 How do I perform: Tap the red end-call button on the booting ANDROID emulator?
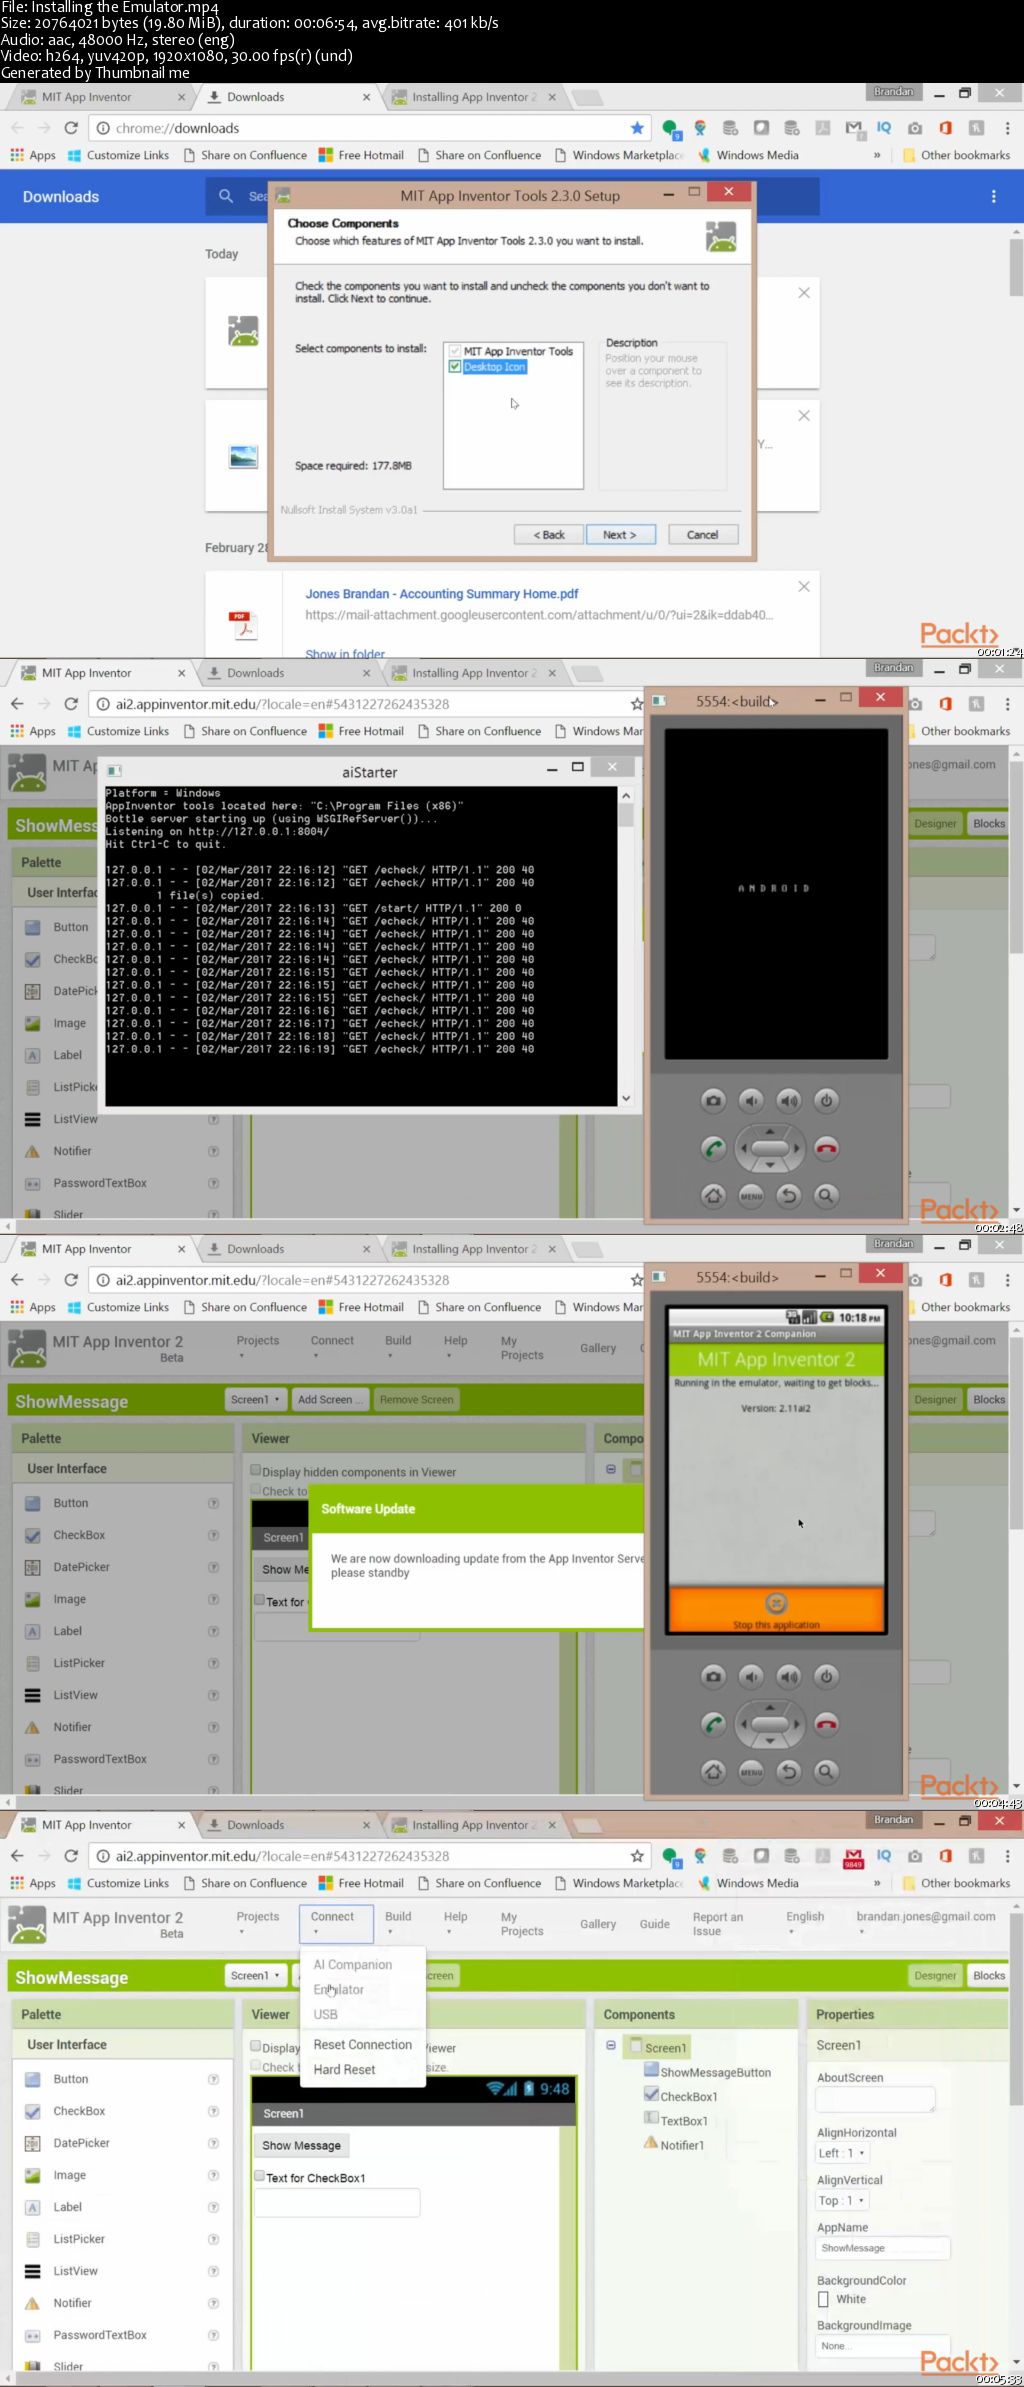826,1148
